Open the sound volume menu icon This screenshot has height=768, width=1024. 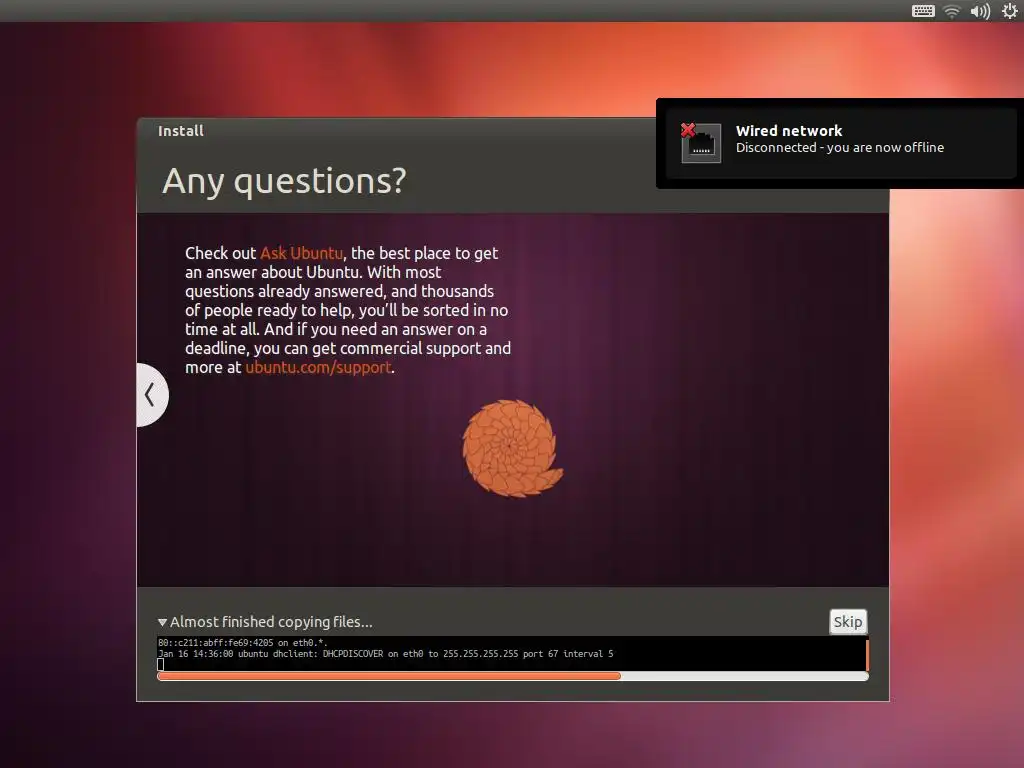pyautogui.click(x=980, y=11)
